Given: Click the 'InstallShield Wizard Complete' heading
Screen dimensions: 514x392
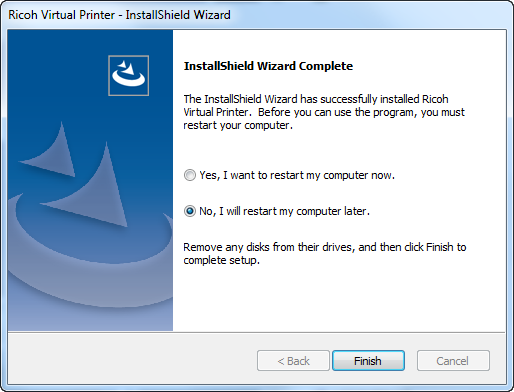Looking at the screenshot, I should tap(268, 66).
